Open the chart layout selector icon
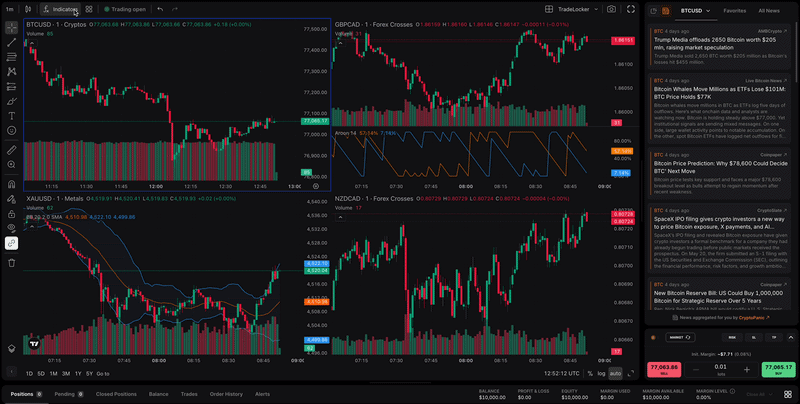Screen dimensions: 800x404 tap(549, 9)
